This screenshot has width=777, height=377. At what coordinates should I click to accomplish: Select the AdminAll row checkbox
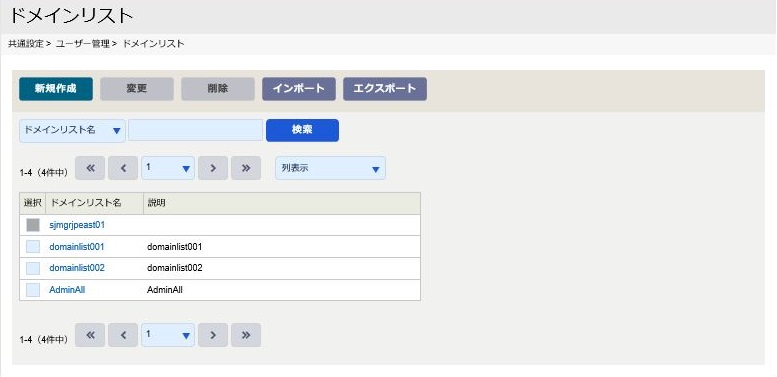33,290
